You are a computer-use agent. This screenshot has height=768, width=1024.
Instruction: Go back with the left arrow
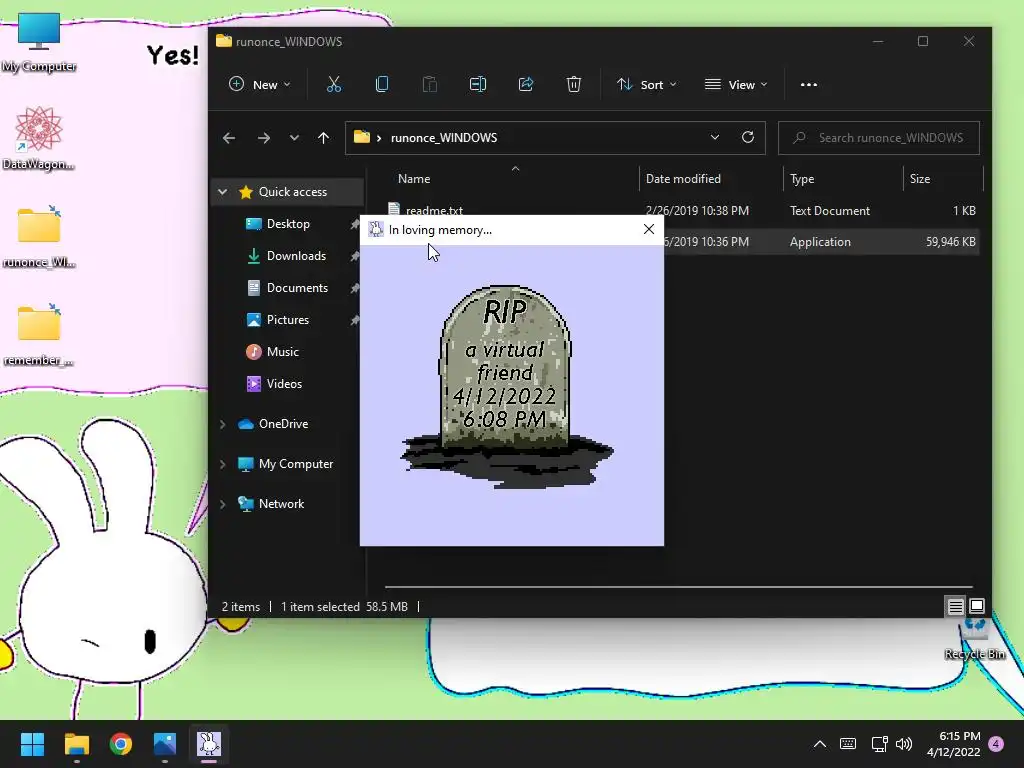point(229,138)
